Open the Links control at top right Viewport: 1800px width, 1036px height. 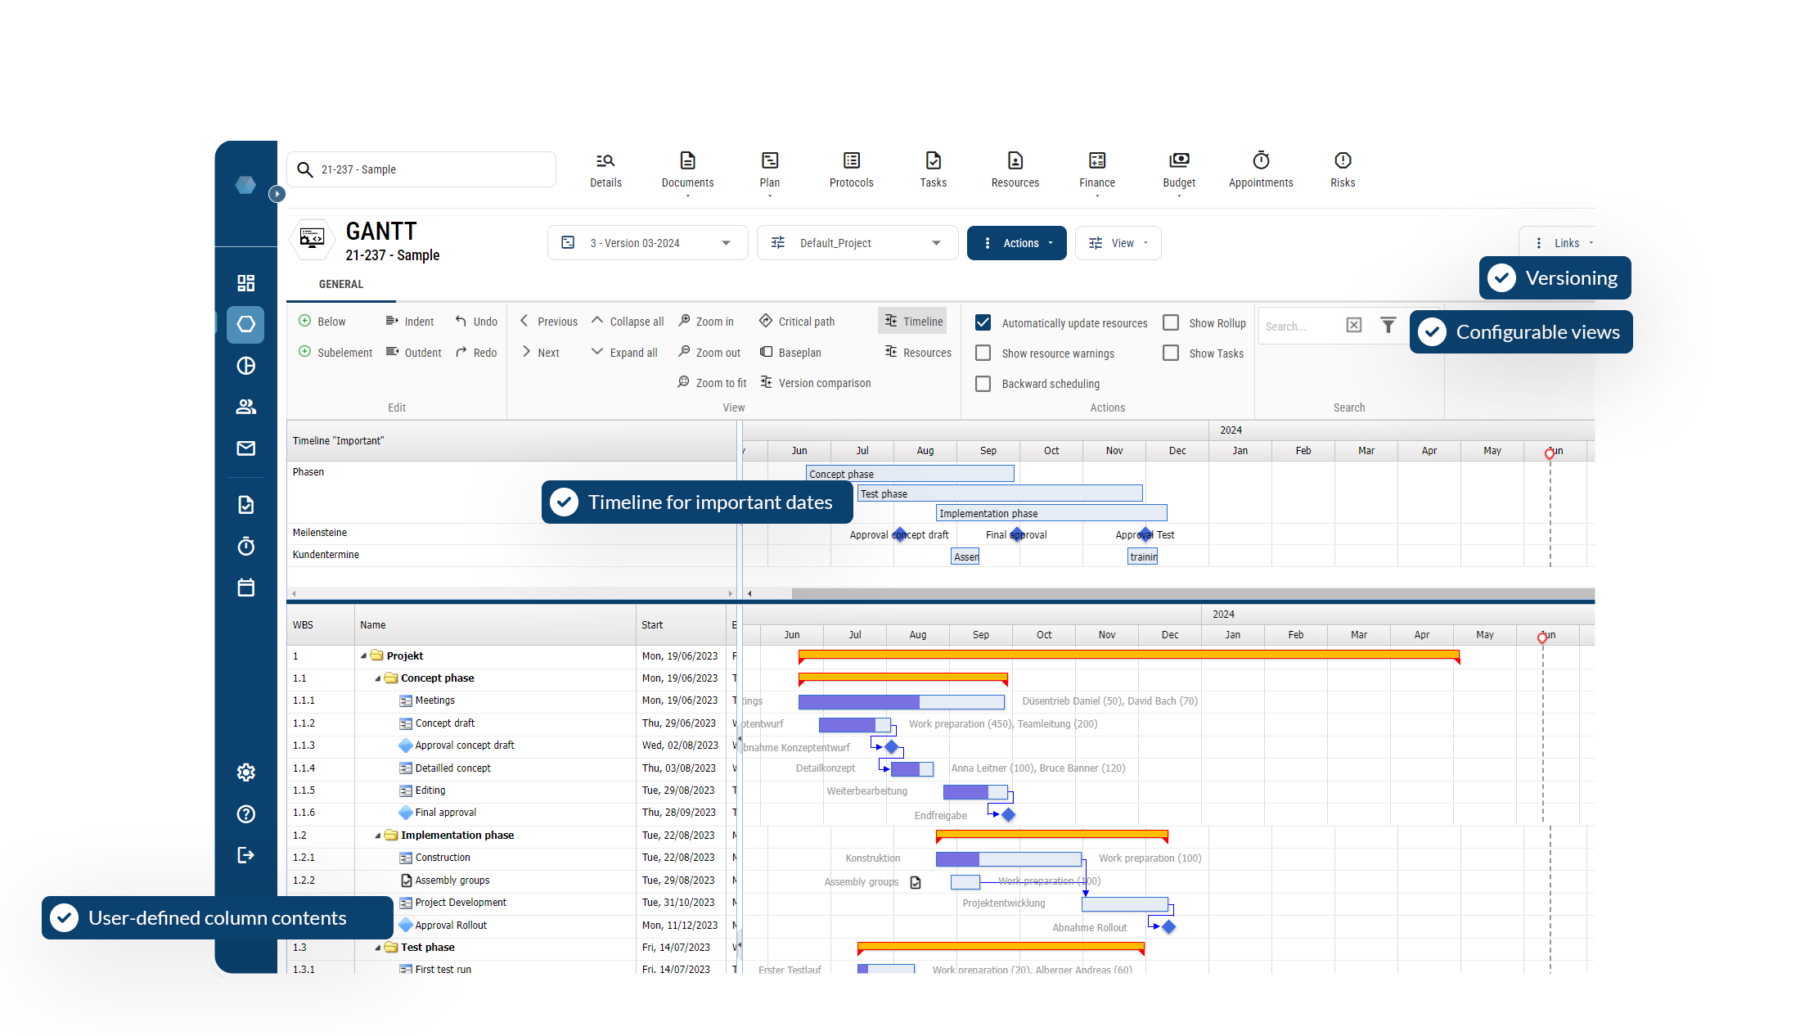[1566, 242]
